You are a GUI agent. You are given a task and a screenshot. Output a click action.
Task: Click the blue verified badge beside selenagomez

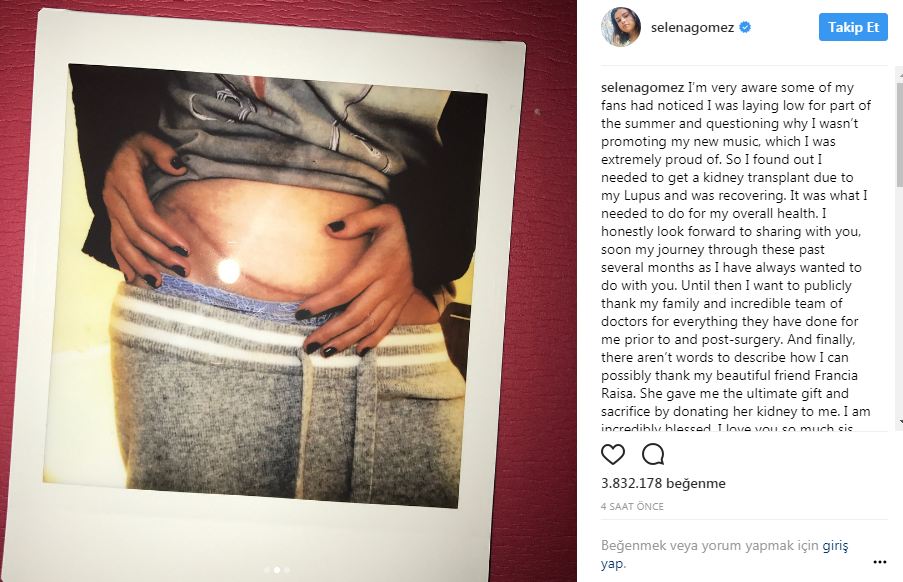745,27
